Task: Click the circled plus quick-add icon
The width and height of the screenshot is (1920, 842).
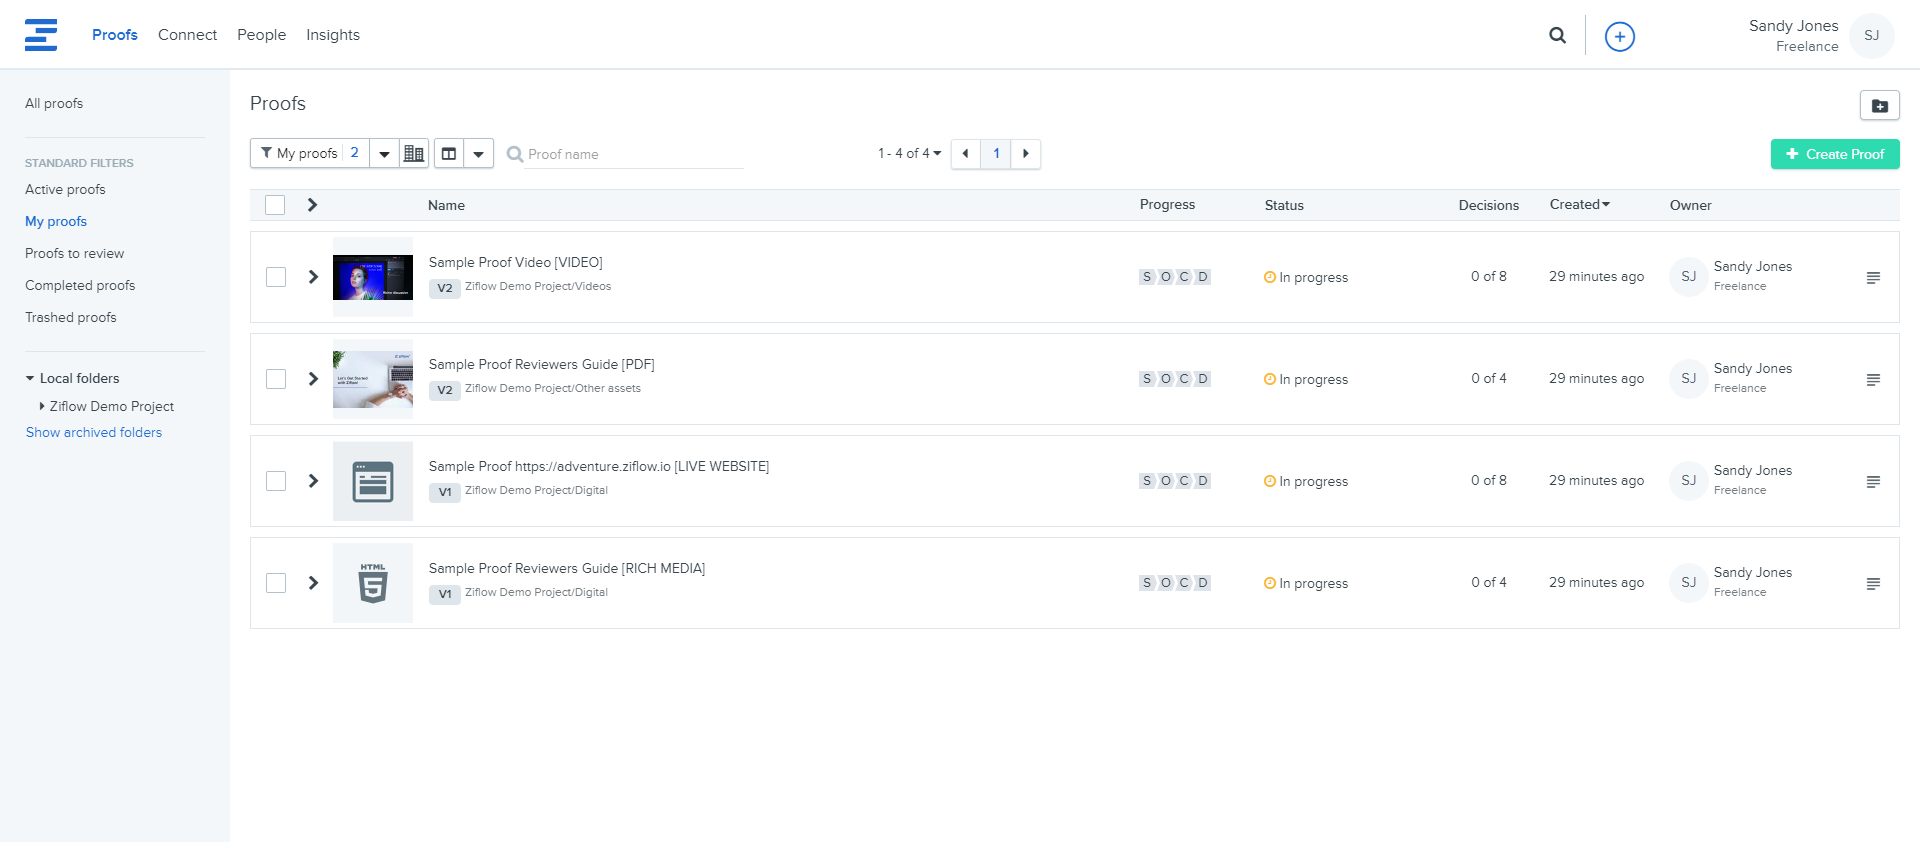Action: tap(1619, 37)
